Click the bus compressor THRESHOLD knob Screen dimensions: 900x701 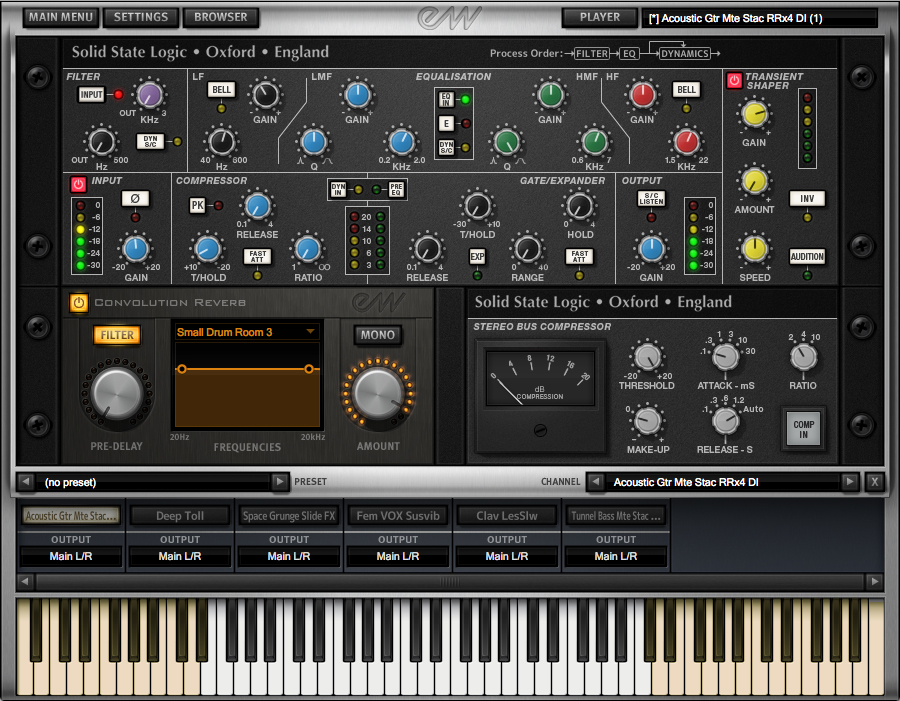point(647,357)
